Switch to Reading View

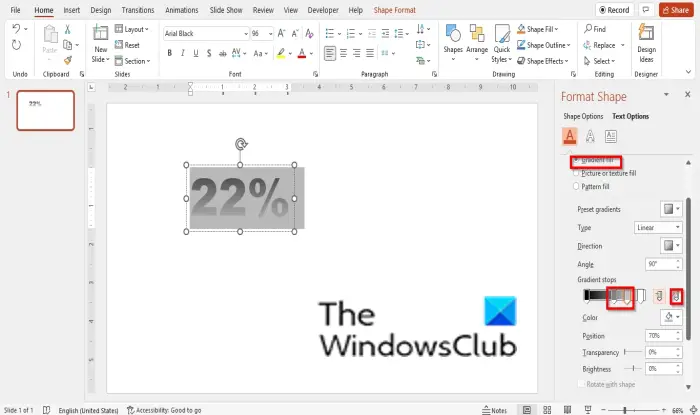pos(567,410)
